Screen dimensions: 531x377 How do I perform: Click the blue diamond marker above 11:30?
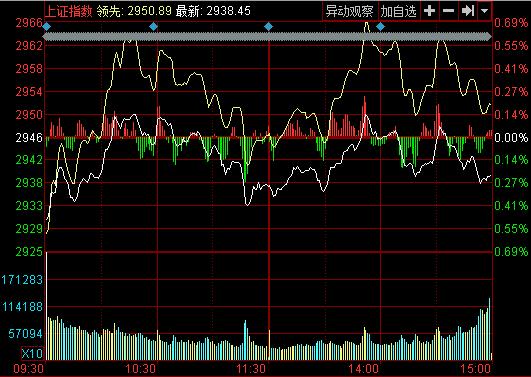pyautogui.click(x=269, y=26)
